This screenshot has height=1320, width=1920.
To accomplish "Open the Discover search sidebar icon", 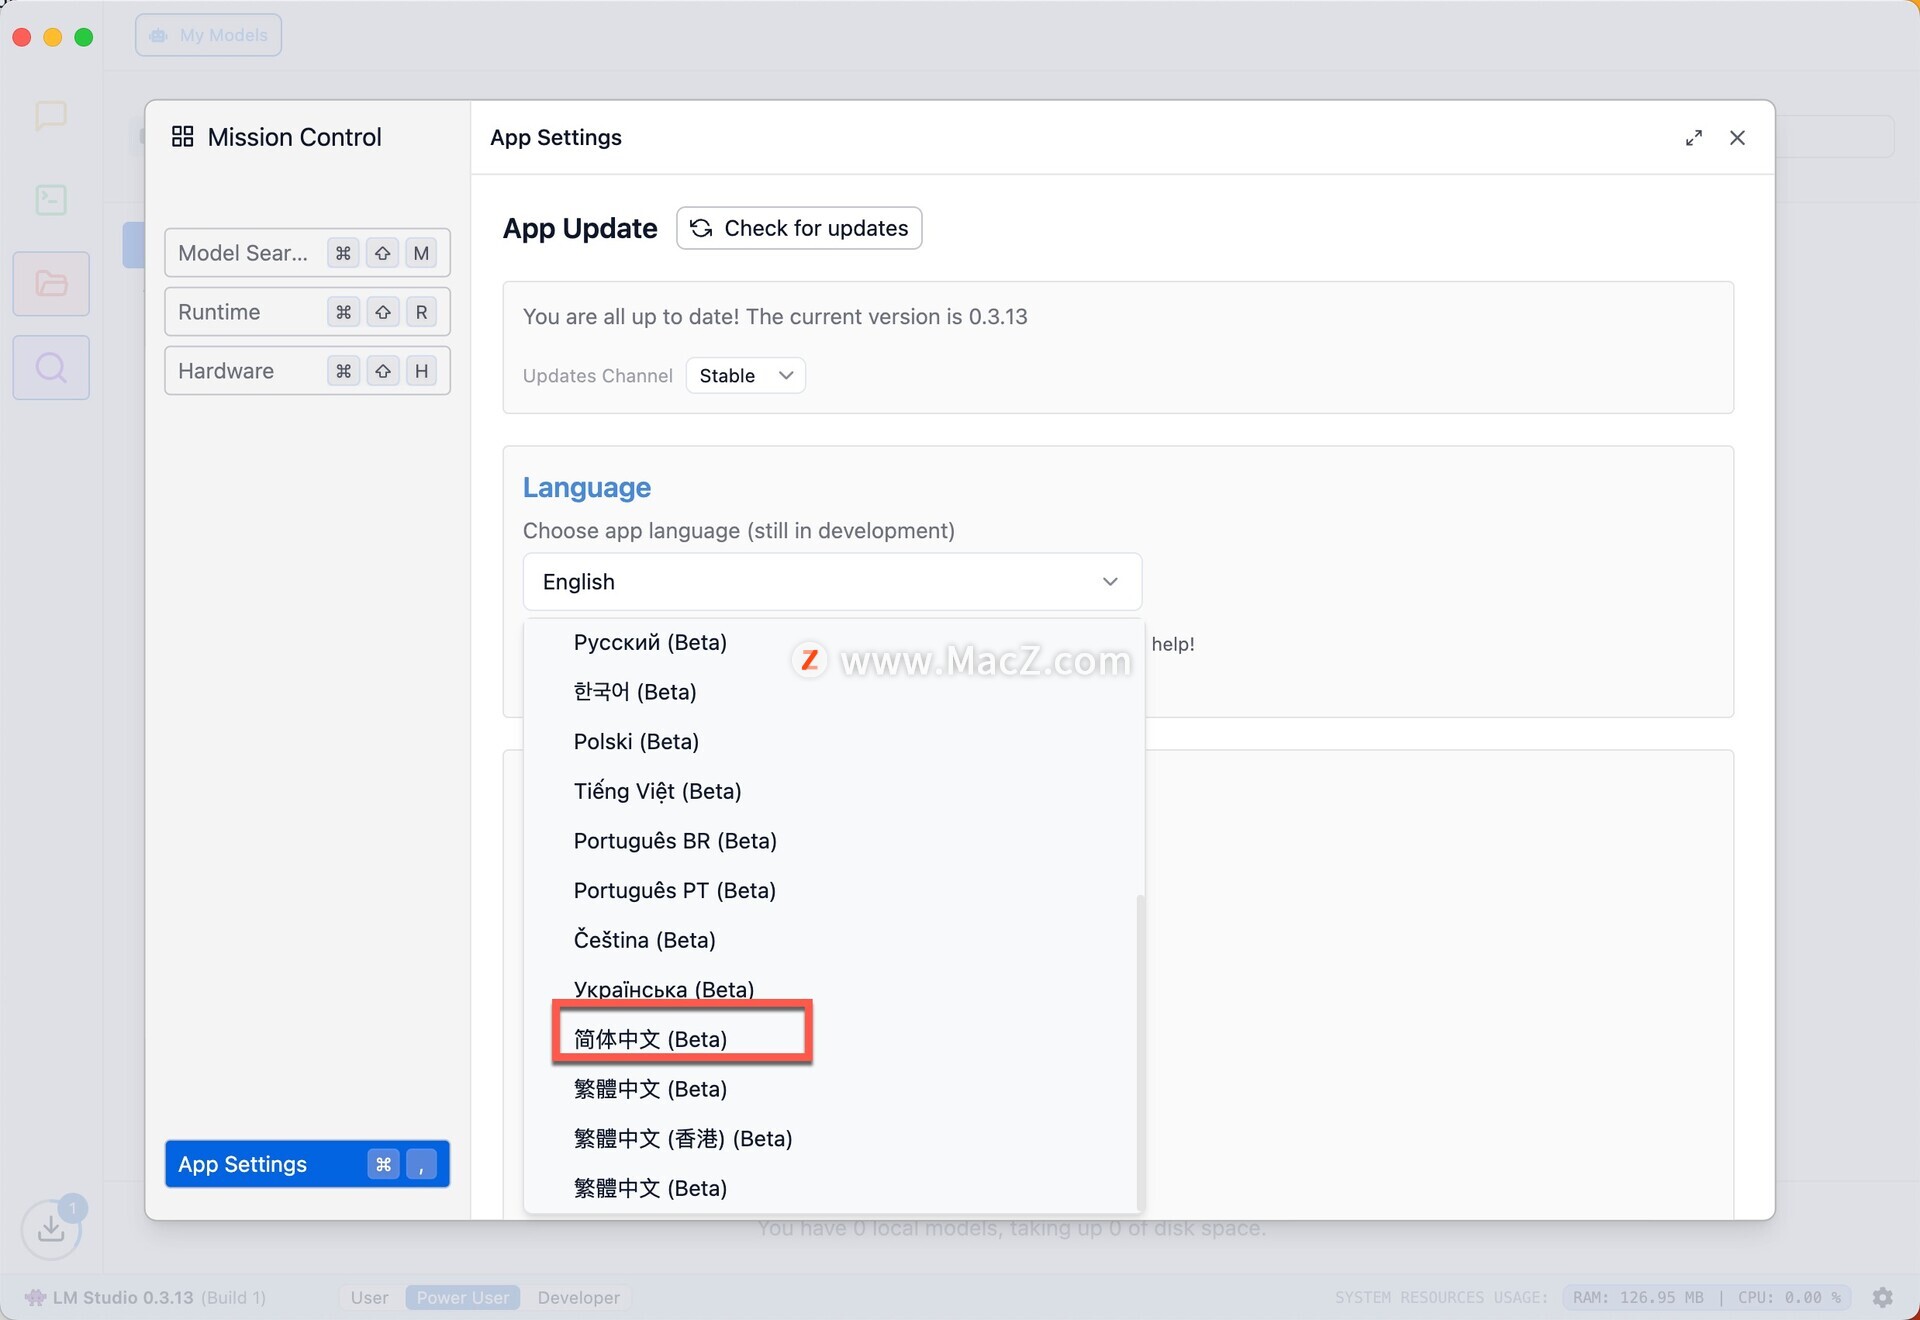I will (x=51, y=368).
